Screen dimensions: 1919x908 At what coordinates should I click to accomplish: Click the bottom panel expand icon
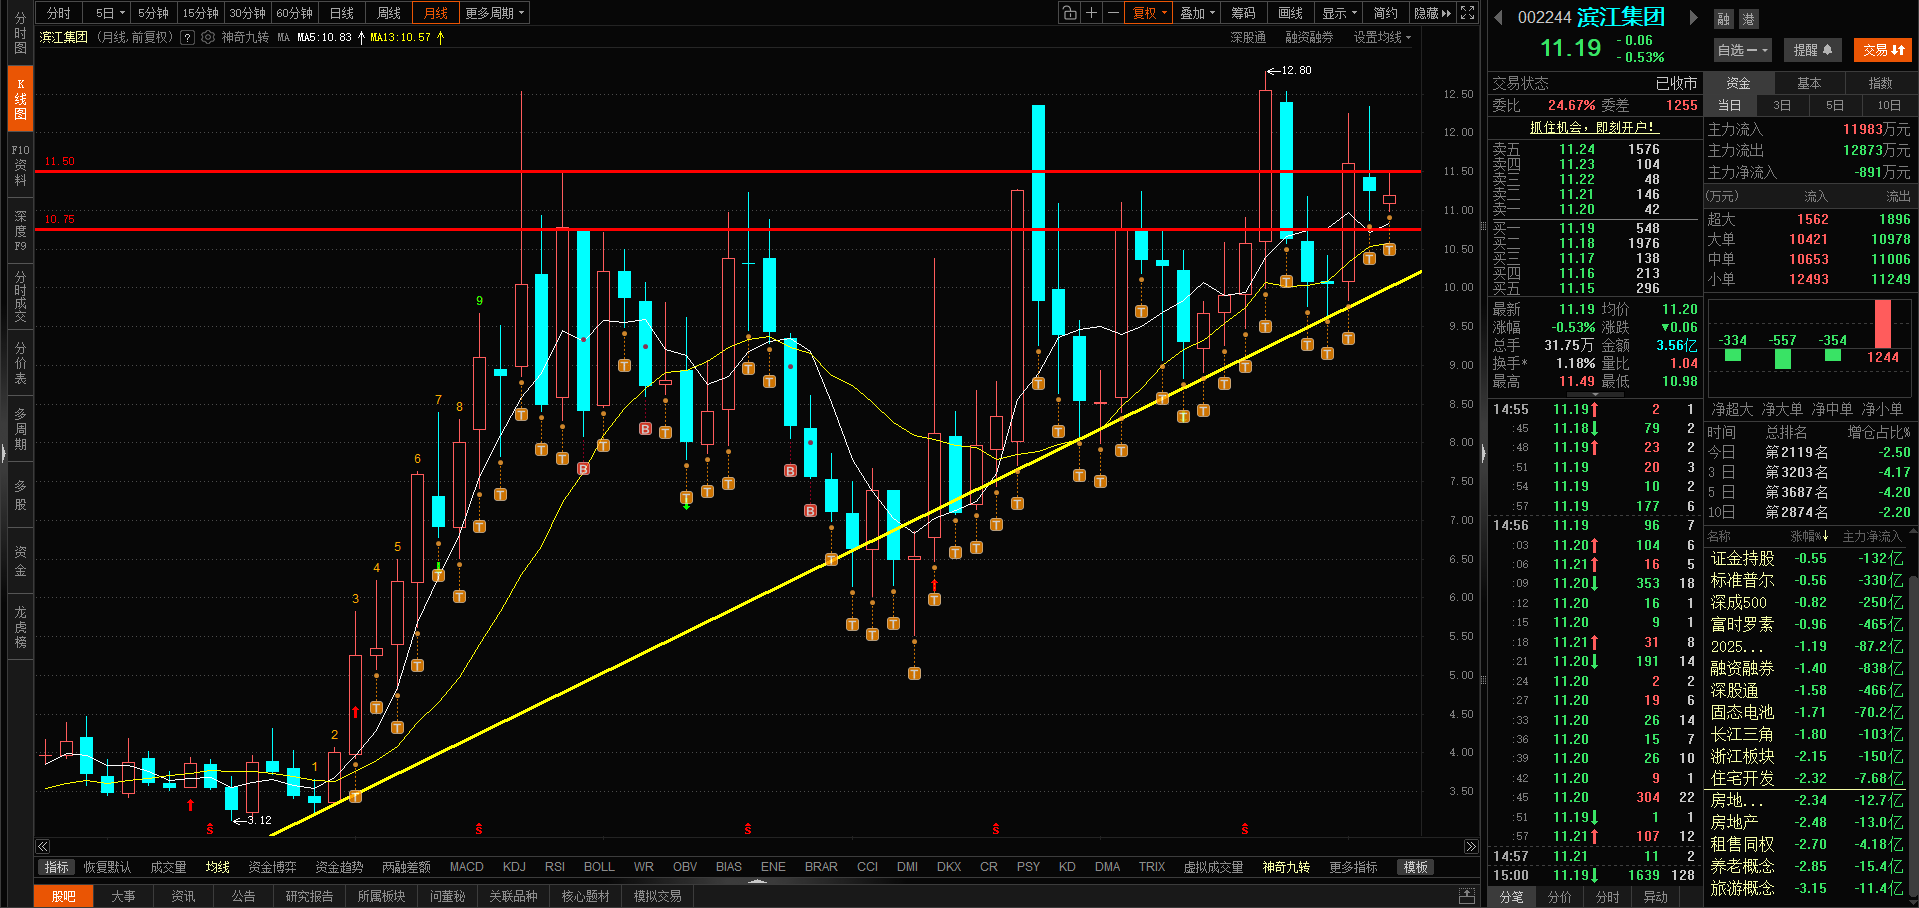(x=1467, y=896)
